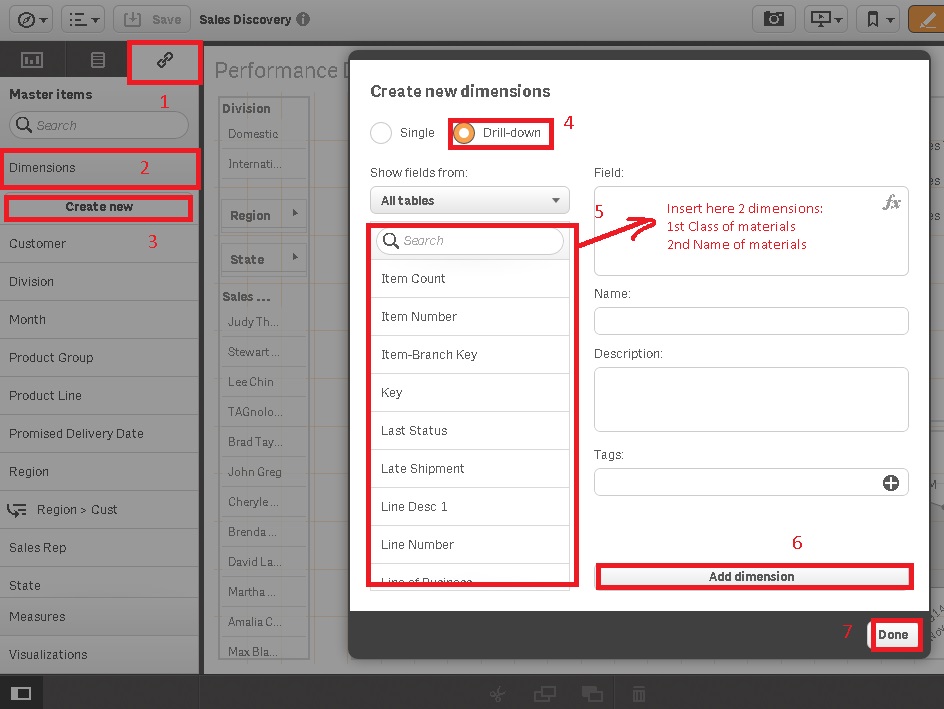
Task: Select the Customer master dimension
Action: (x=99, y=244)
